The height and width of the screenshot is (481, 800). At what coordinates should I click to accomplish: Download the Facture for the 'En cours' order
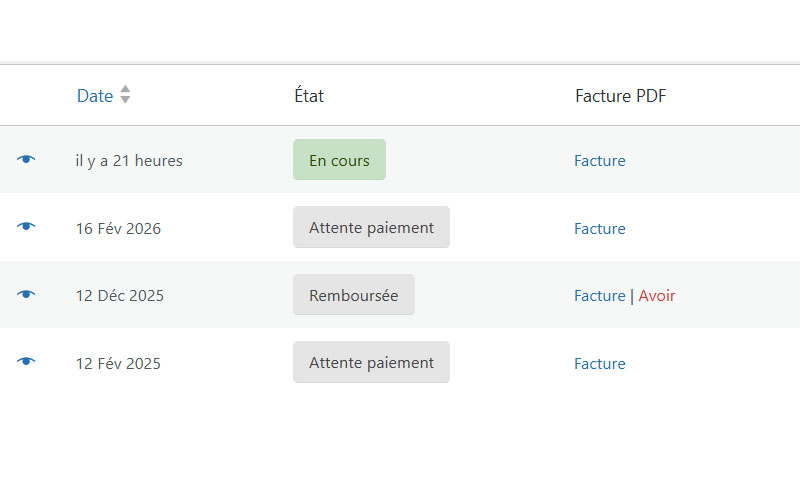pyautogui.click(x=600, y=161)
